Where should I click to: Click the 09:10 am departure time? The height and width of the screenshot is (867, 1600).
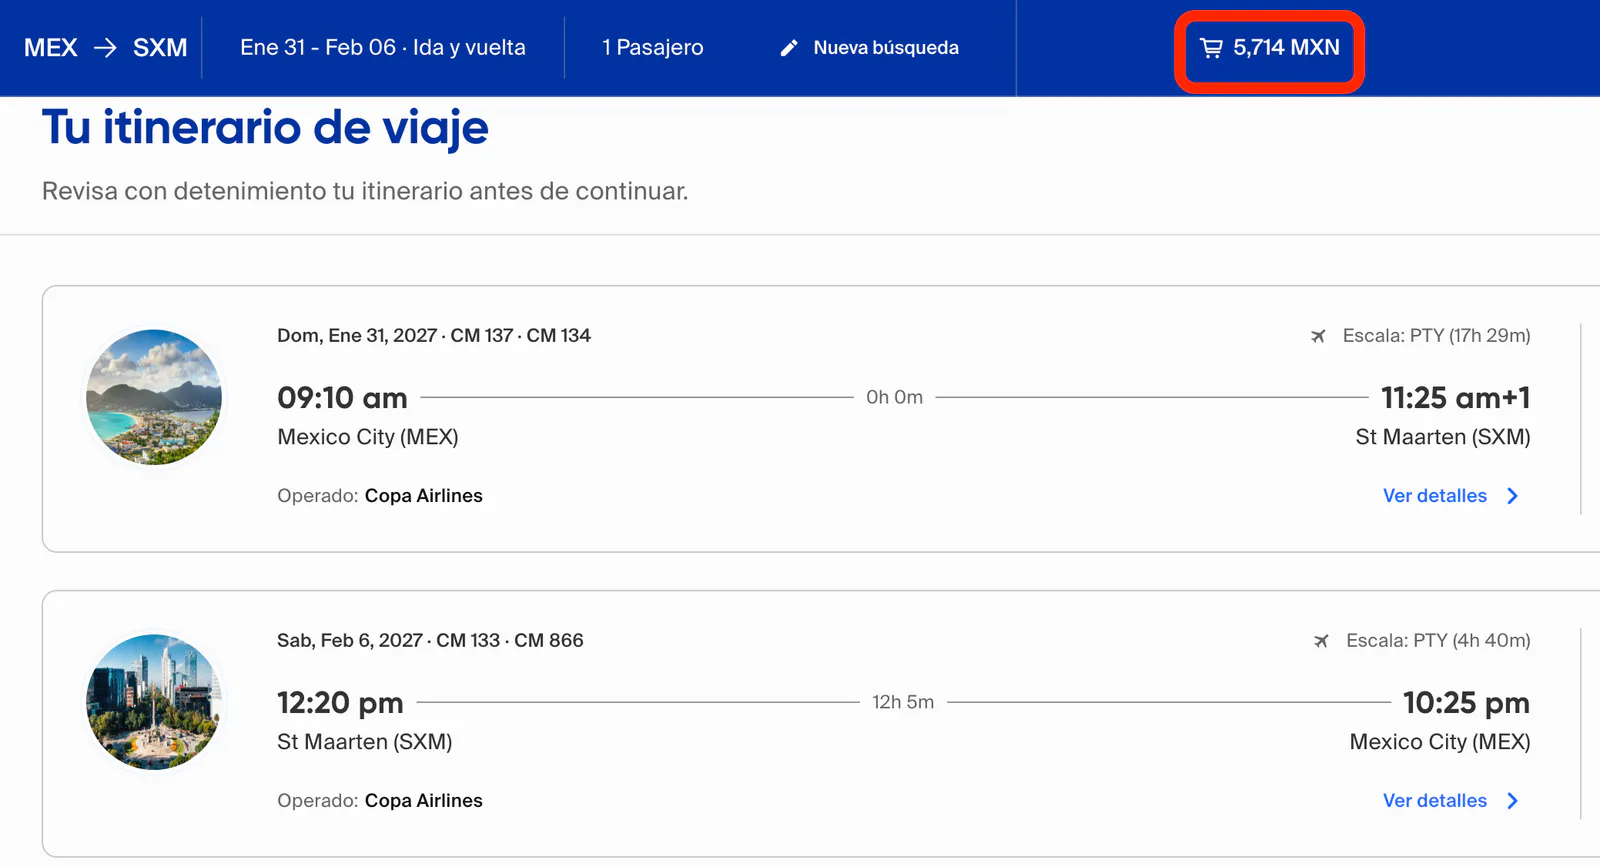[342, 398]
